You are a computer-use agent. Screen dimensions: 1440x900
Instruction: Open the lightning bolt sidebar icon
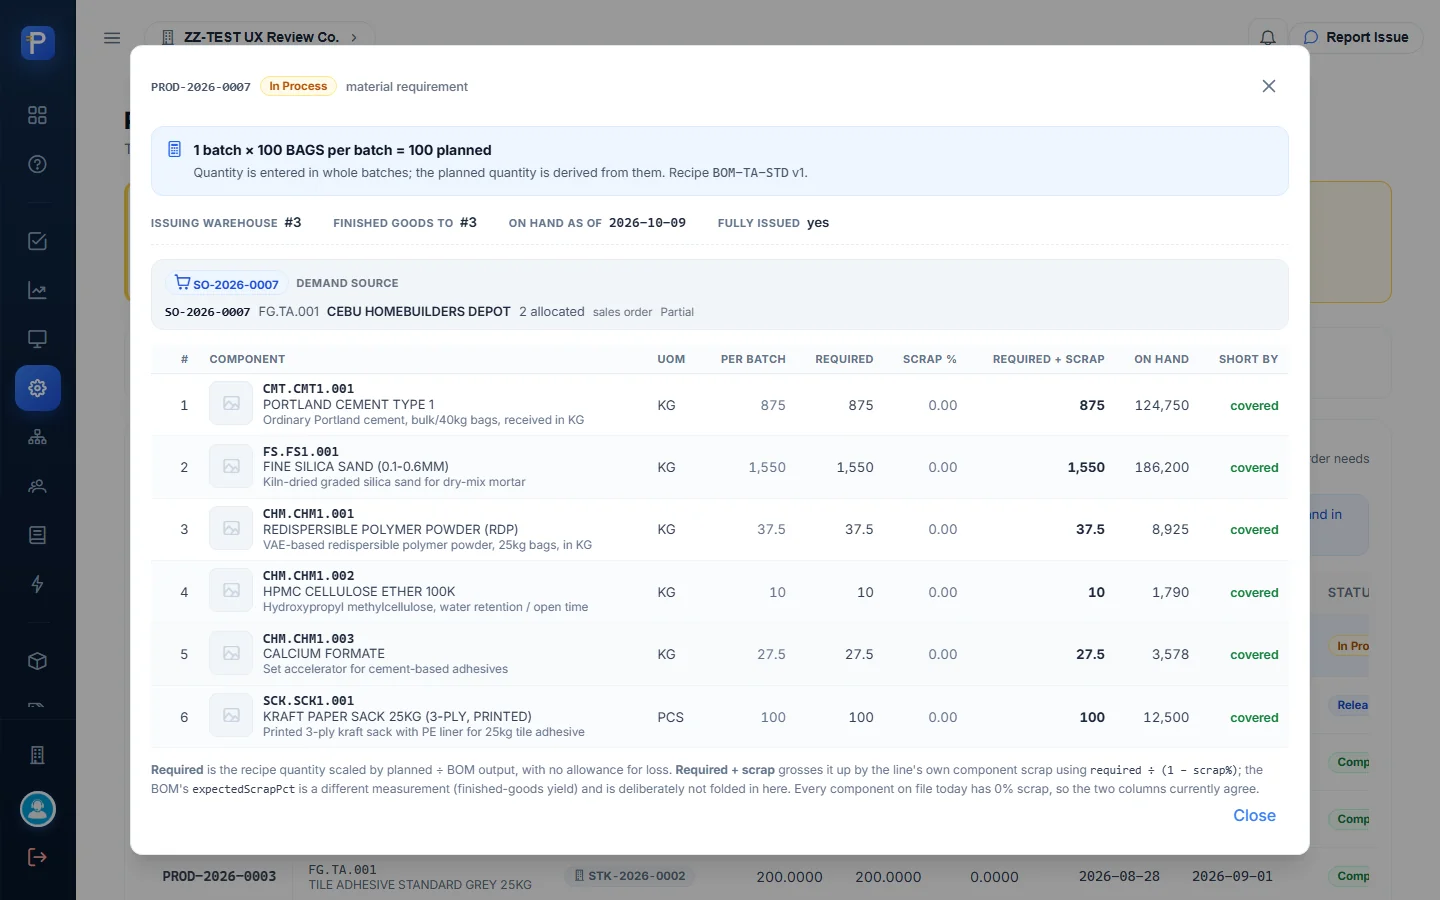click(x=37, y=584)
